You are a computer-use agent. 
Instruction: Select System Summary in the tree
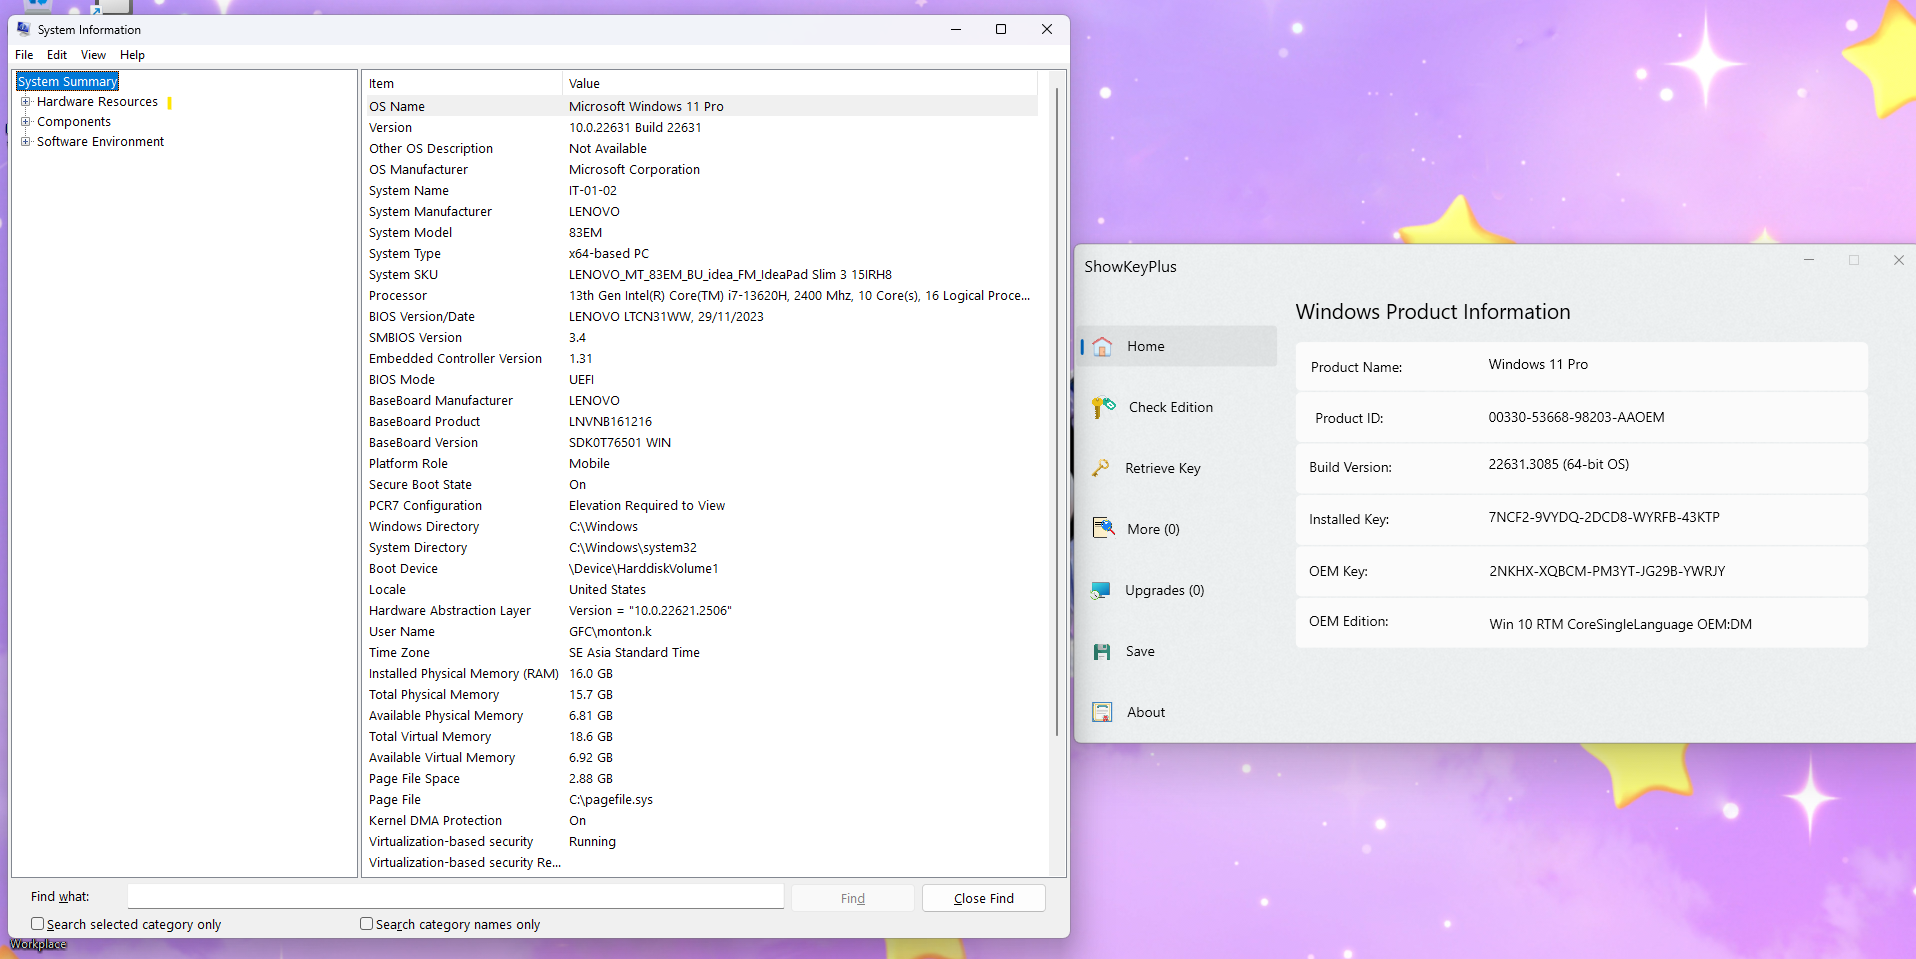pyautogui.click(x=68, y=82)
